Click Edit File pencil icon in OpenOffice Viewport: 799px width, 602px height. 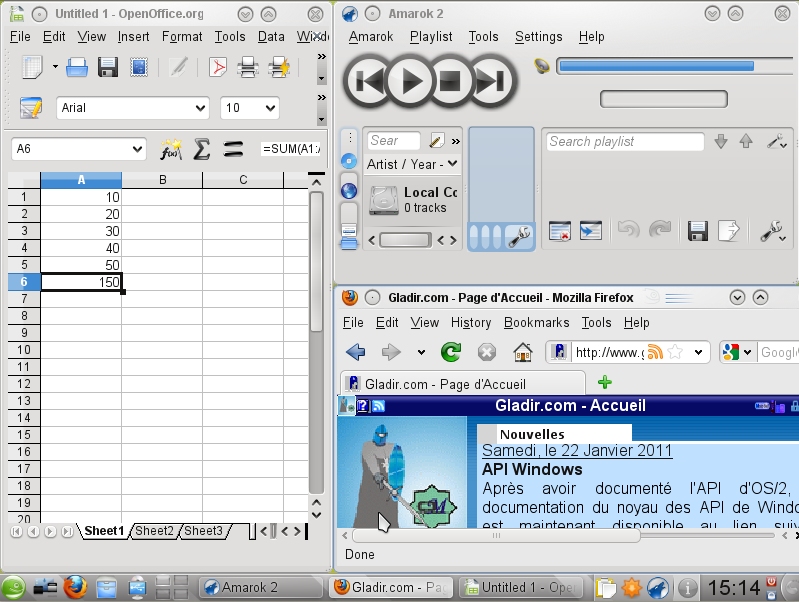(x=178, y=67)
